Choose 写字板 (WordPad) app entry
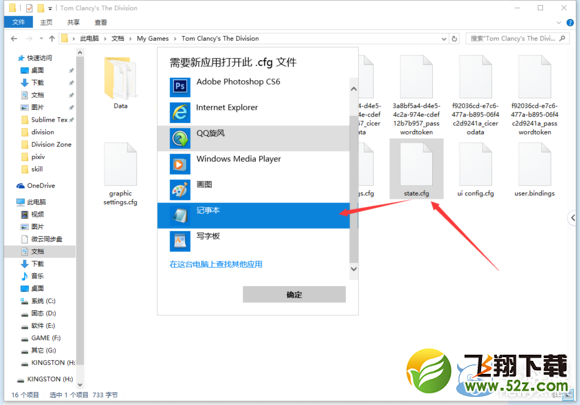Viewport: 580px width, 405px height. (253, 241)
